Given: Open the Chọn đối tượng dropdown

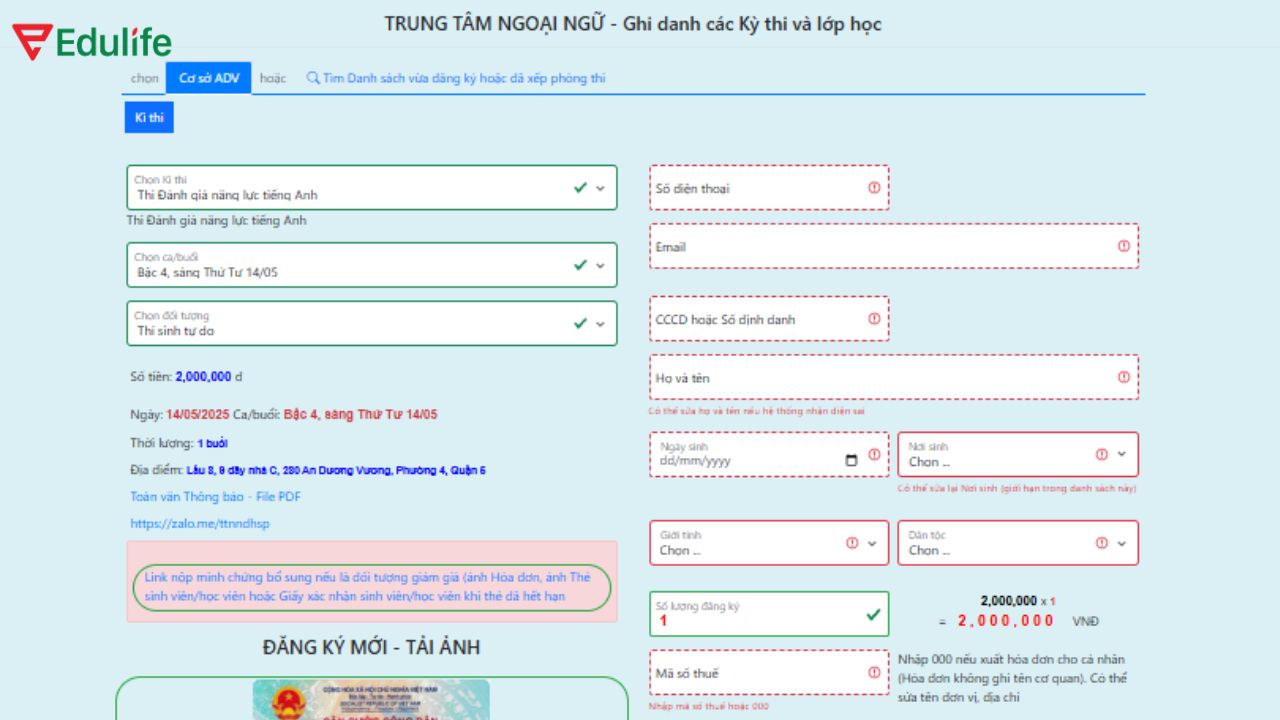Looking at the screenshot, I should 599,323.
